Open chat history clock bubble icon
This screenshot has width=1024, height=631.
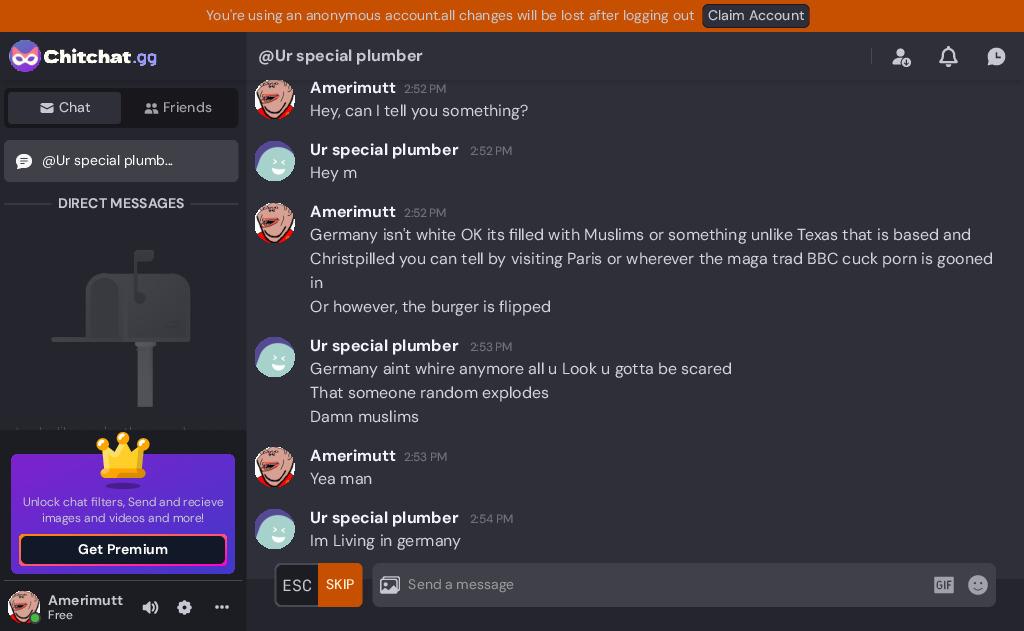pos(996,57)
